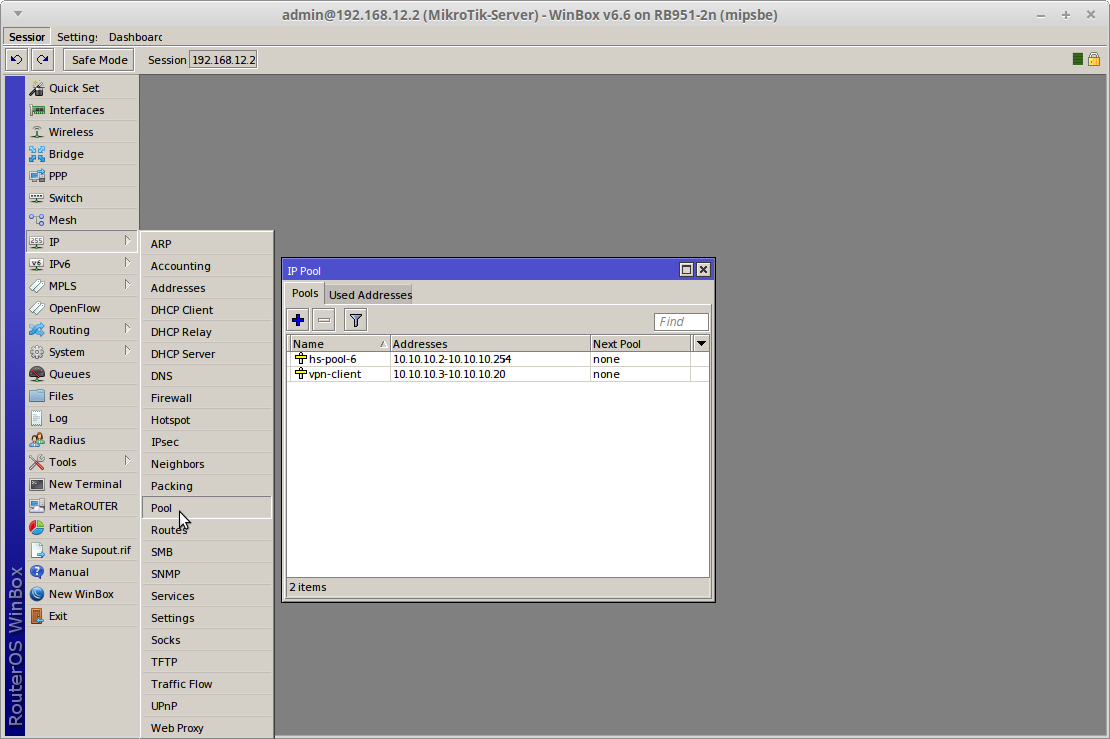Select Firewall in the IP submenu

point(207,397)
